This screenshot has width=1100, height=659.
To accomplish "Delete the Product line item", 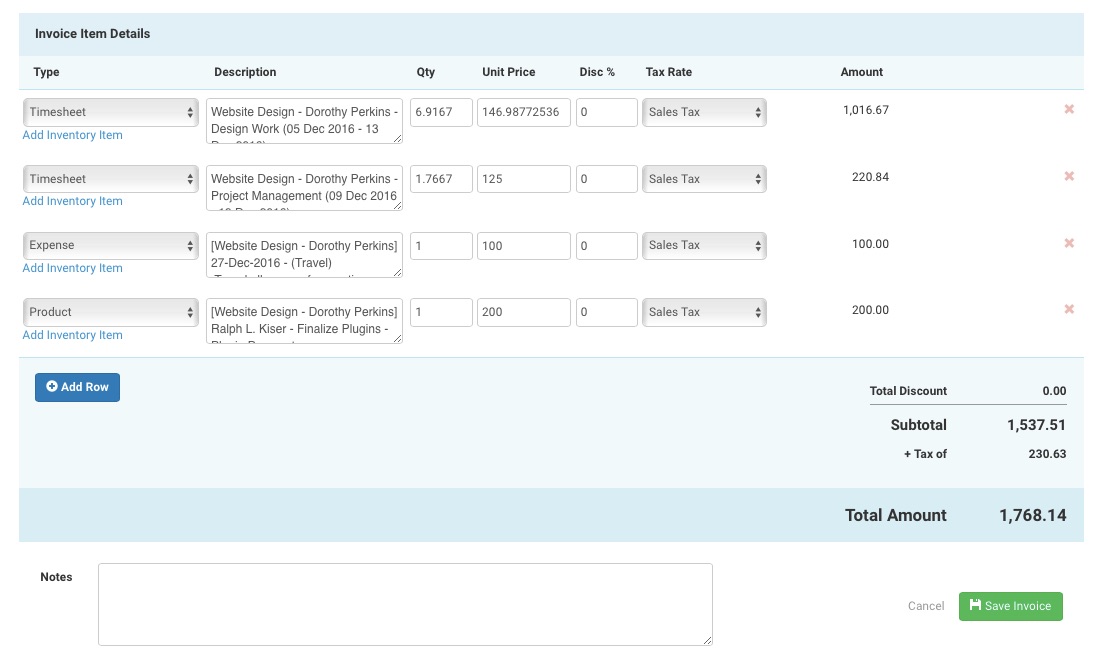I will coord(1069,310).
